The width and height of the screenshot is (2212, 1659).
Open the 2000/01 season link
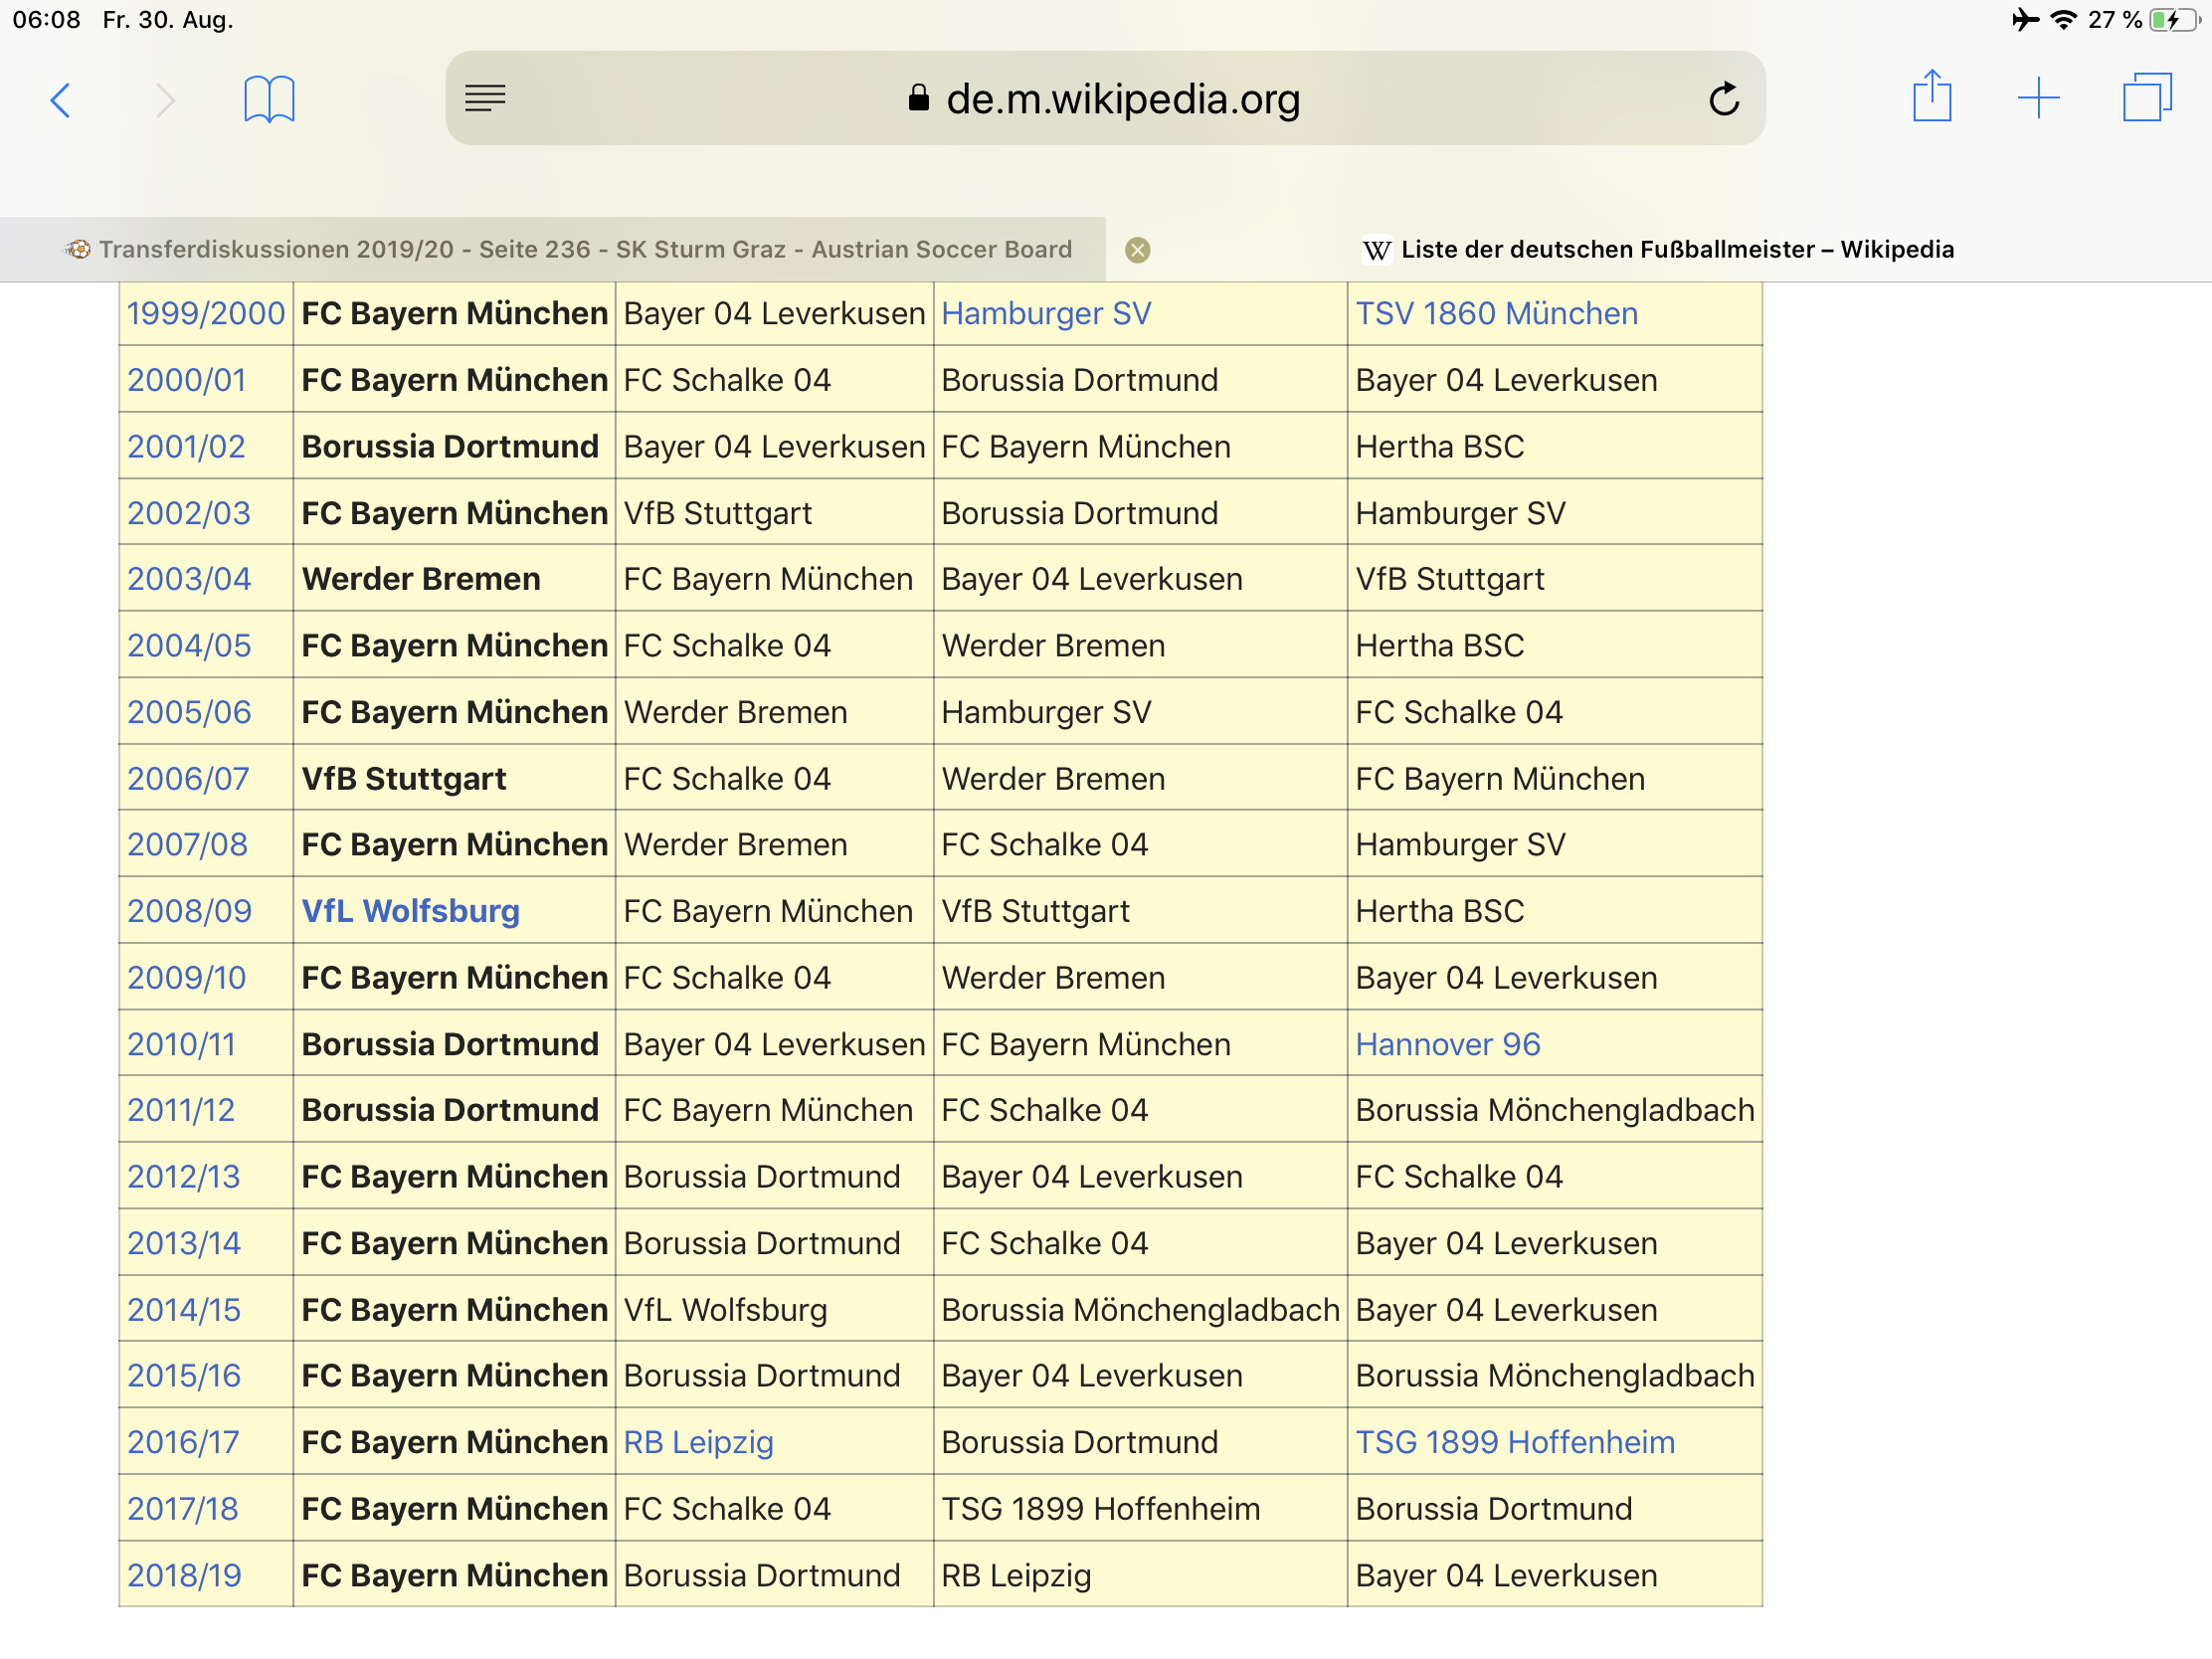point(186,380)
